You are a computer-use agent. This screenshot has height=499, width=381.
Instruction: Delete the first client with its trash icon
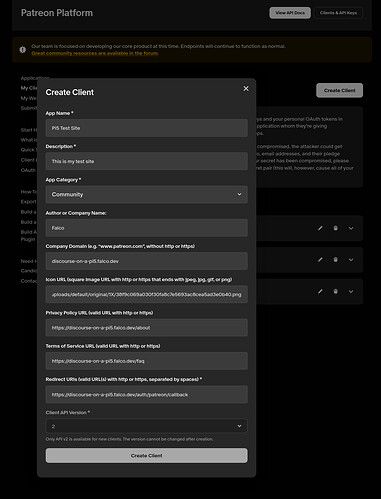pyautogui.click(x=336, y=228)
